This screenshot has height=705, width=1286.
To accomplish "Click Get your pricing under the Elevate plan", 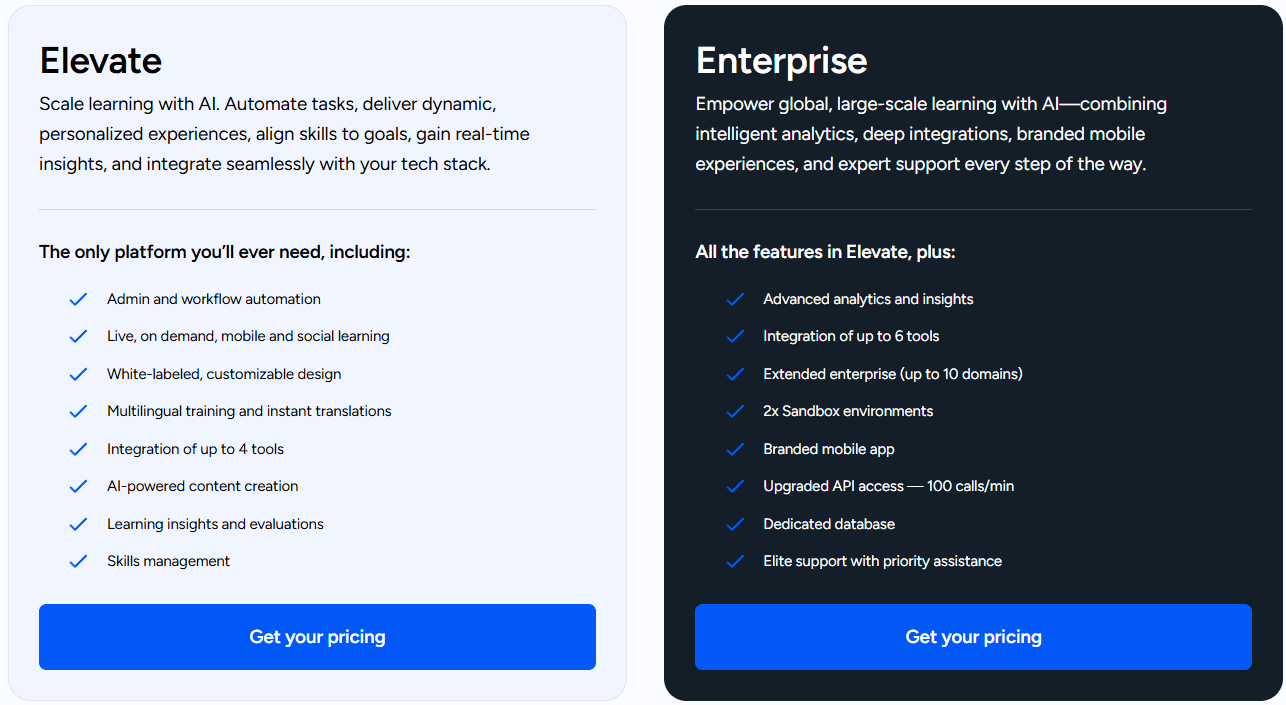I will tap(317, 637).
